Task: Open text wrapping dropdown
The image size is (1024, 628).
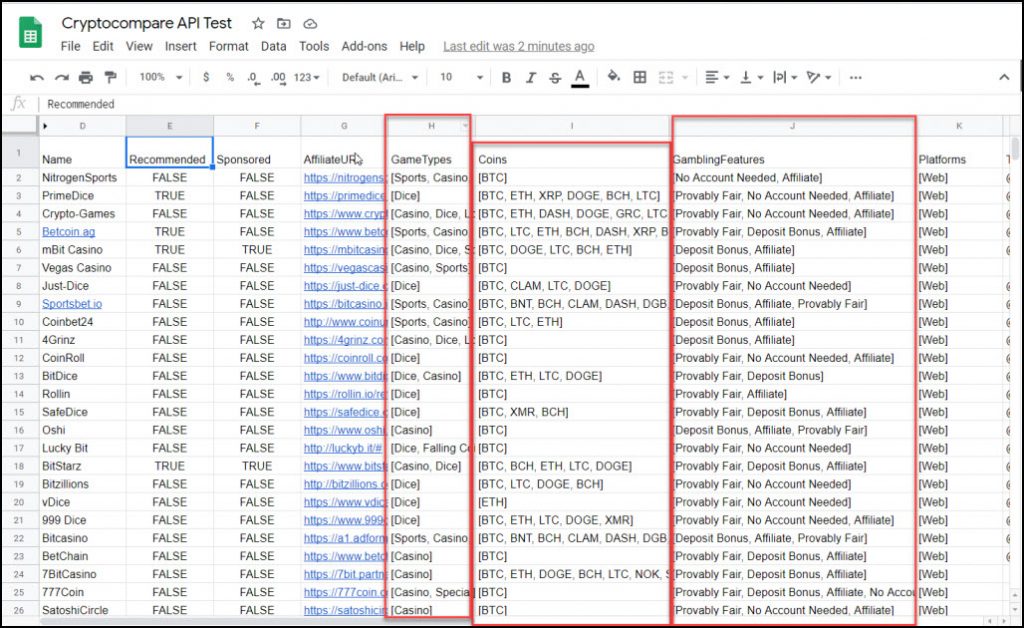Action: click(x=785, y=78)
